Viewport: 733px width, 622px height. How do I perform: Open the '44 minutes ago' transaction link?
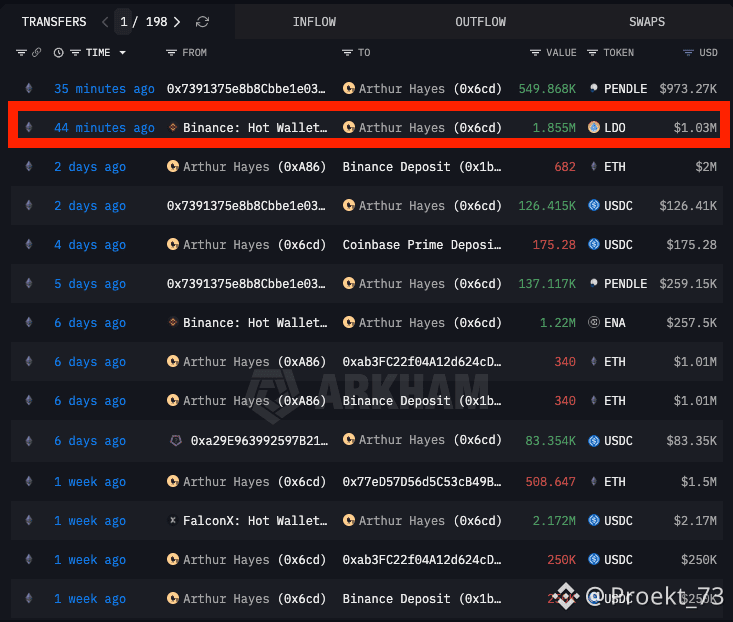(x=104, y=127)
